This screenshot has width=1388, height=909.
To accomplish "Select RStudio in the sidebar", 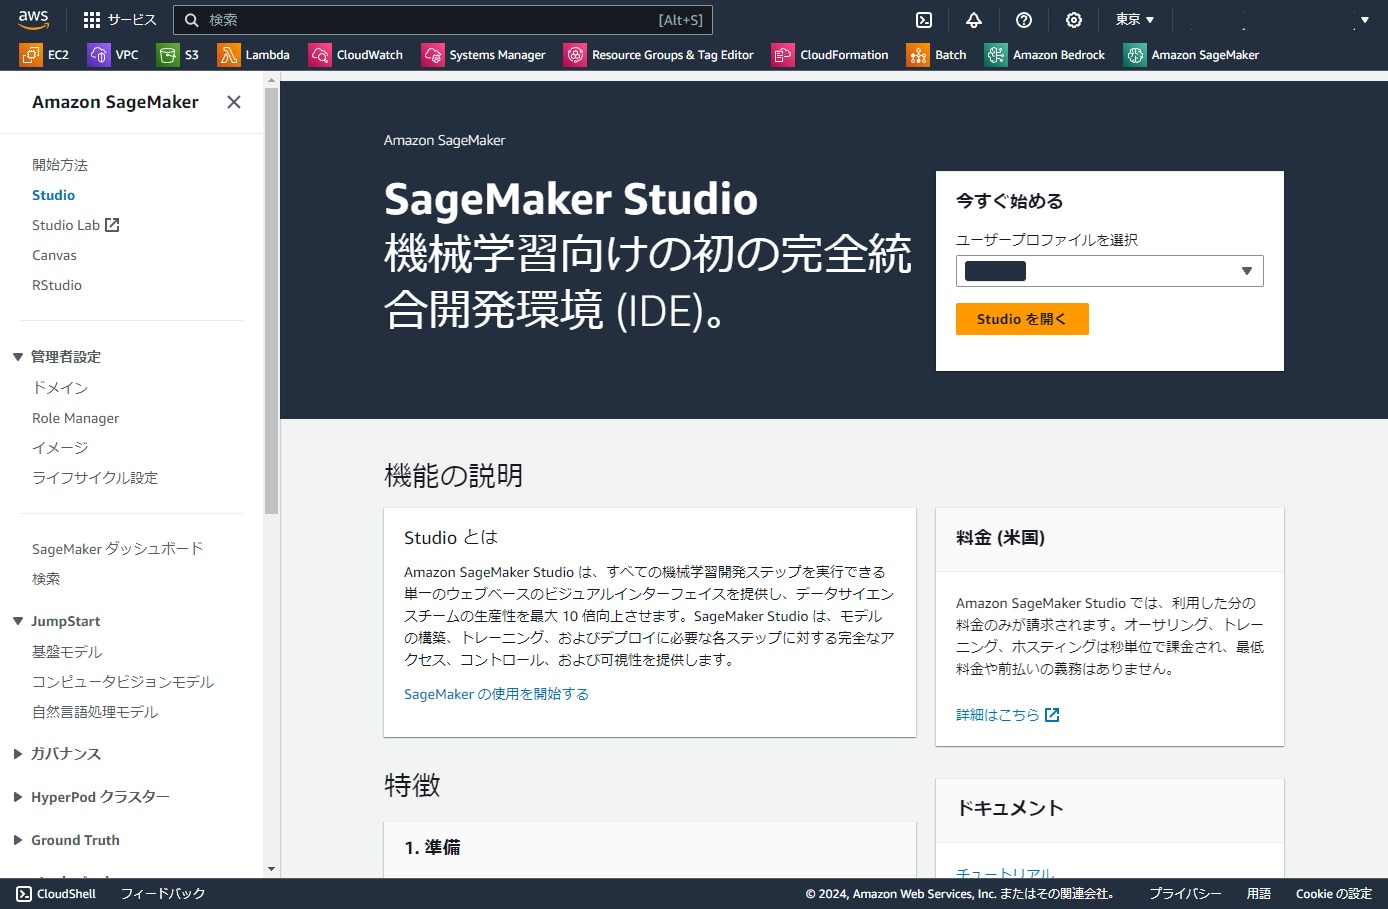I will 57,285.
